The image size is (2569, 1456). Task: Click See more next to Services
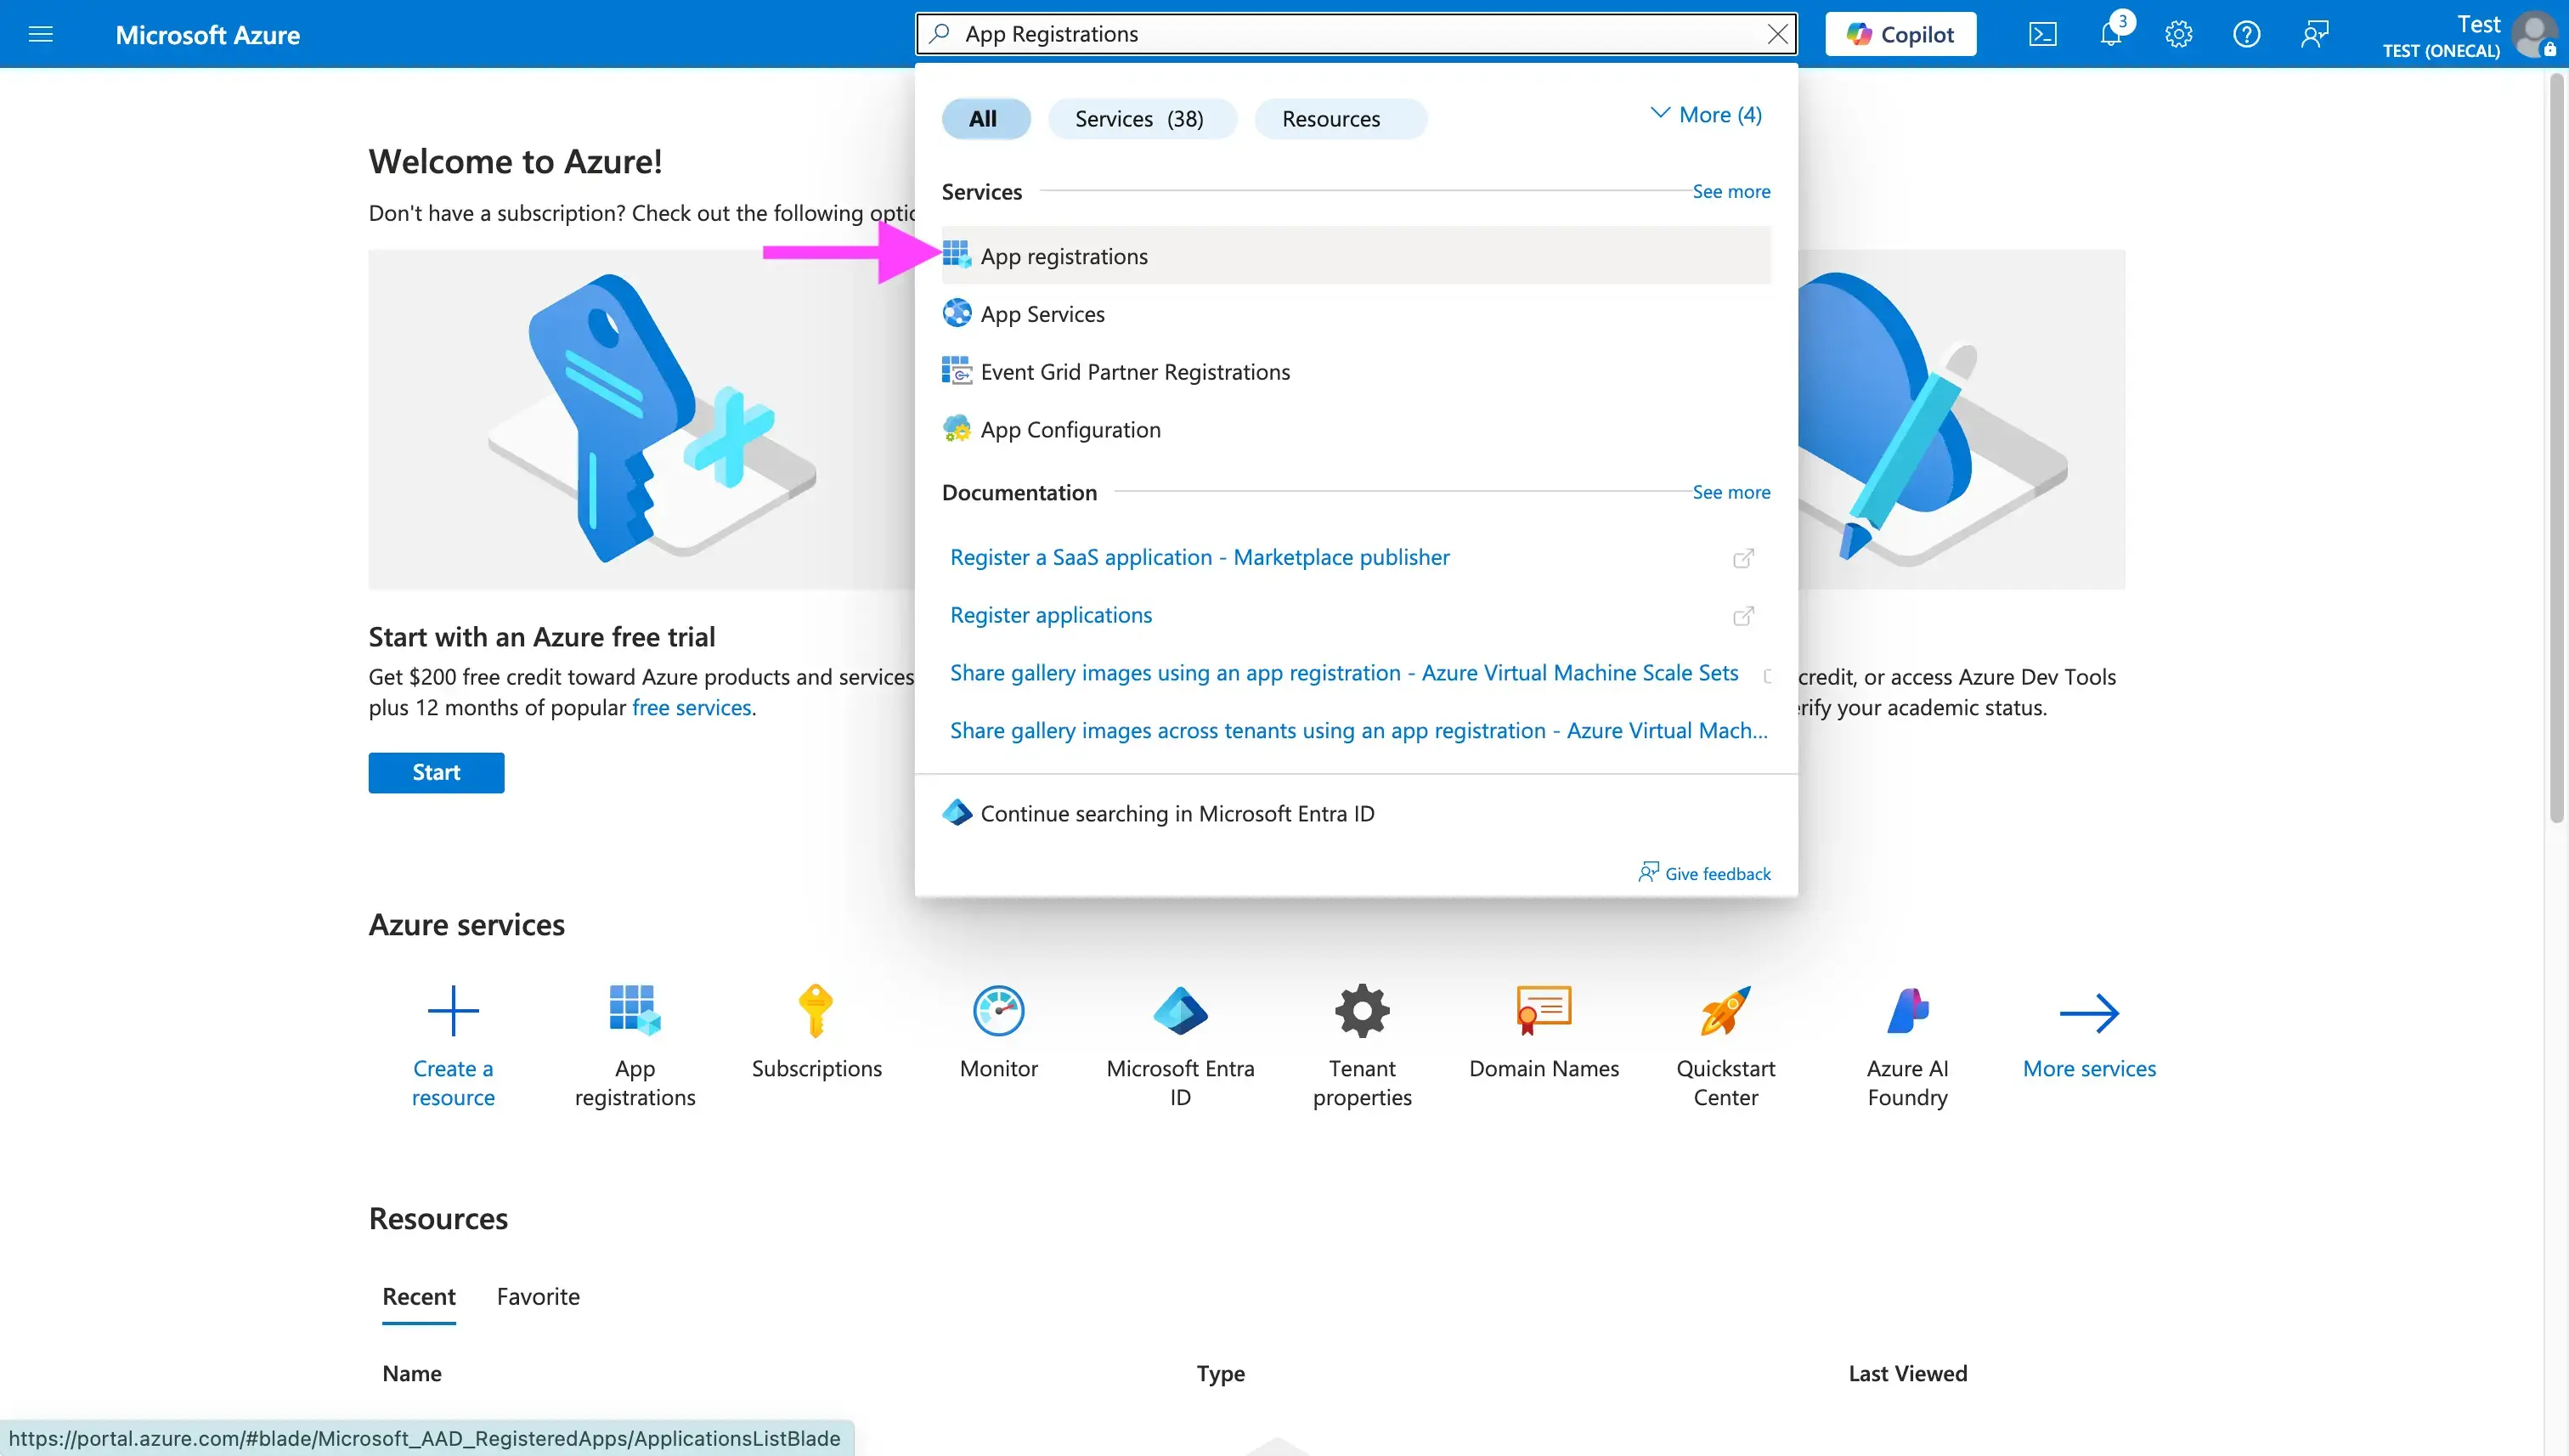tap(1731, 191)
